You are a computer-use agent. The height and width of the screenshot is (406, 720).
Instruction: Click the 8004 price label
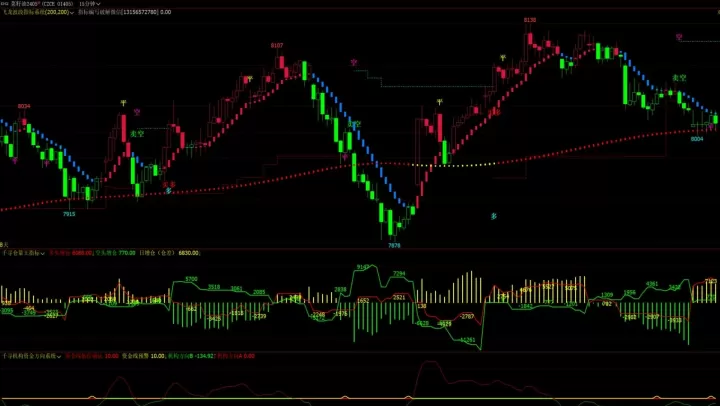point(697,139)
